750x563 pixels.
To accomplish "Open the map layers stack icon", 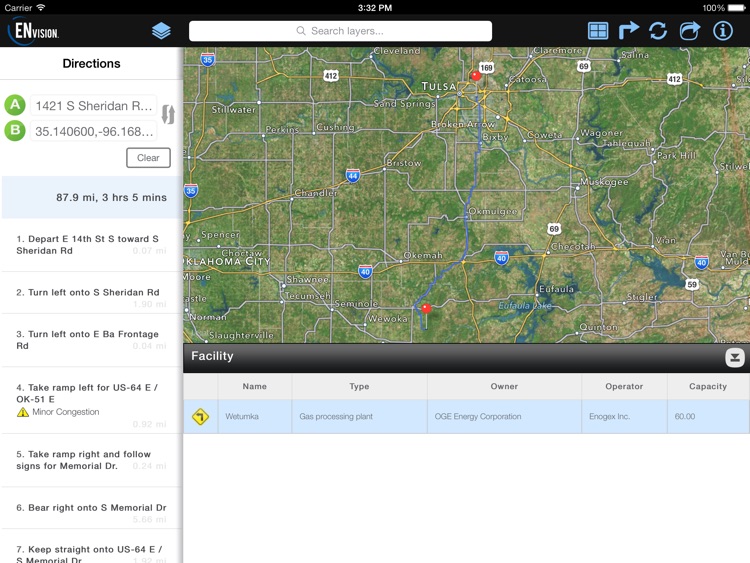I will (161, 31).
